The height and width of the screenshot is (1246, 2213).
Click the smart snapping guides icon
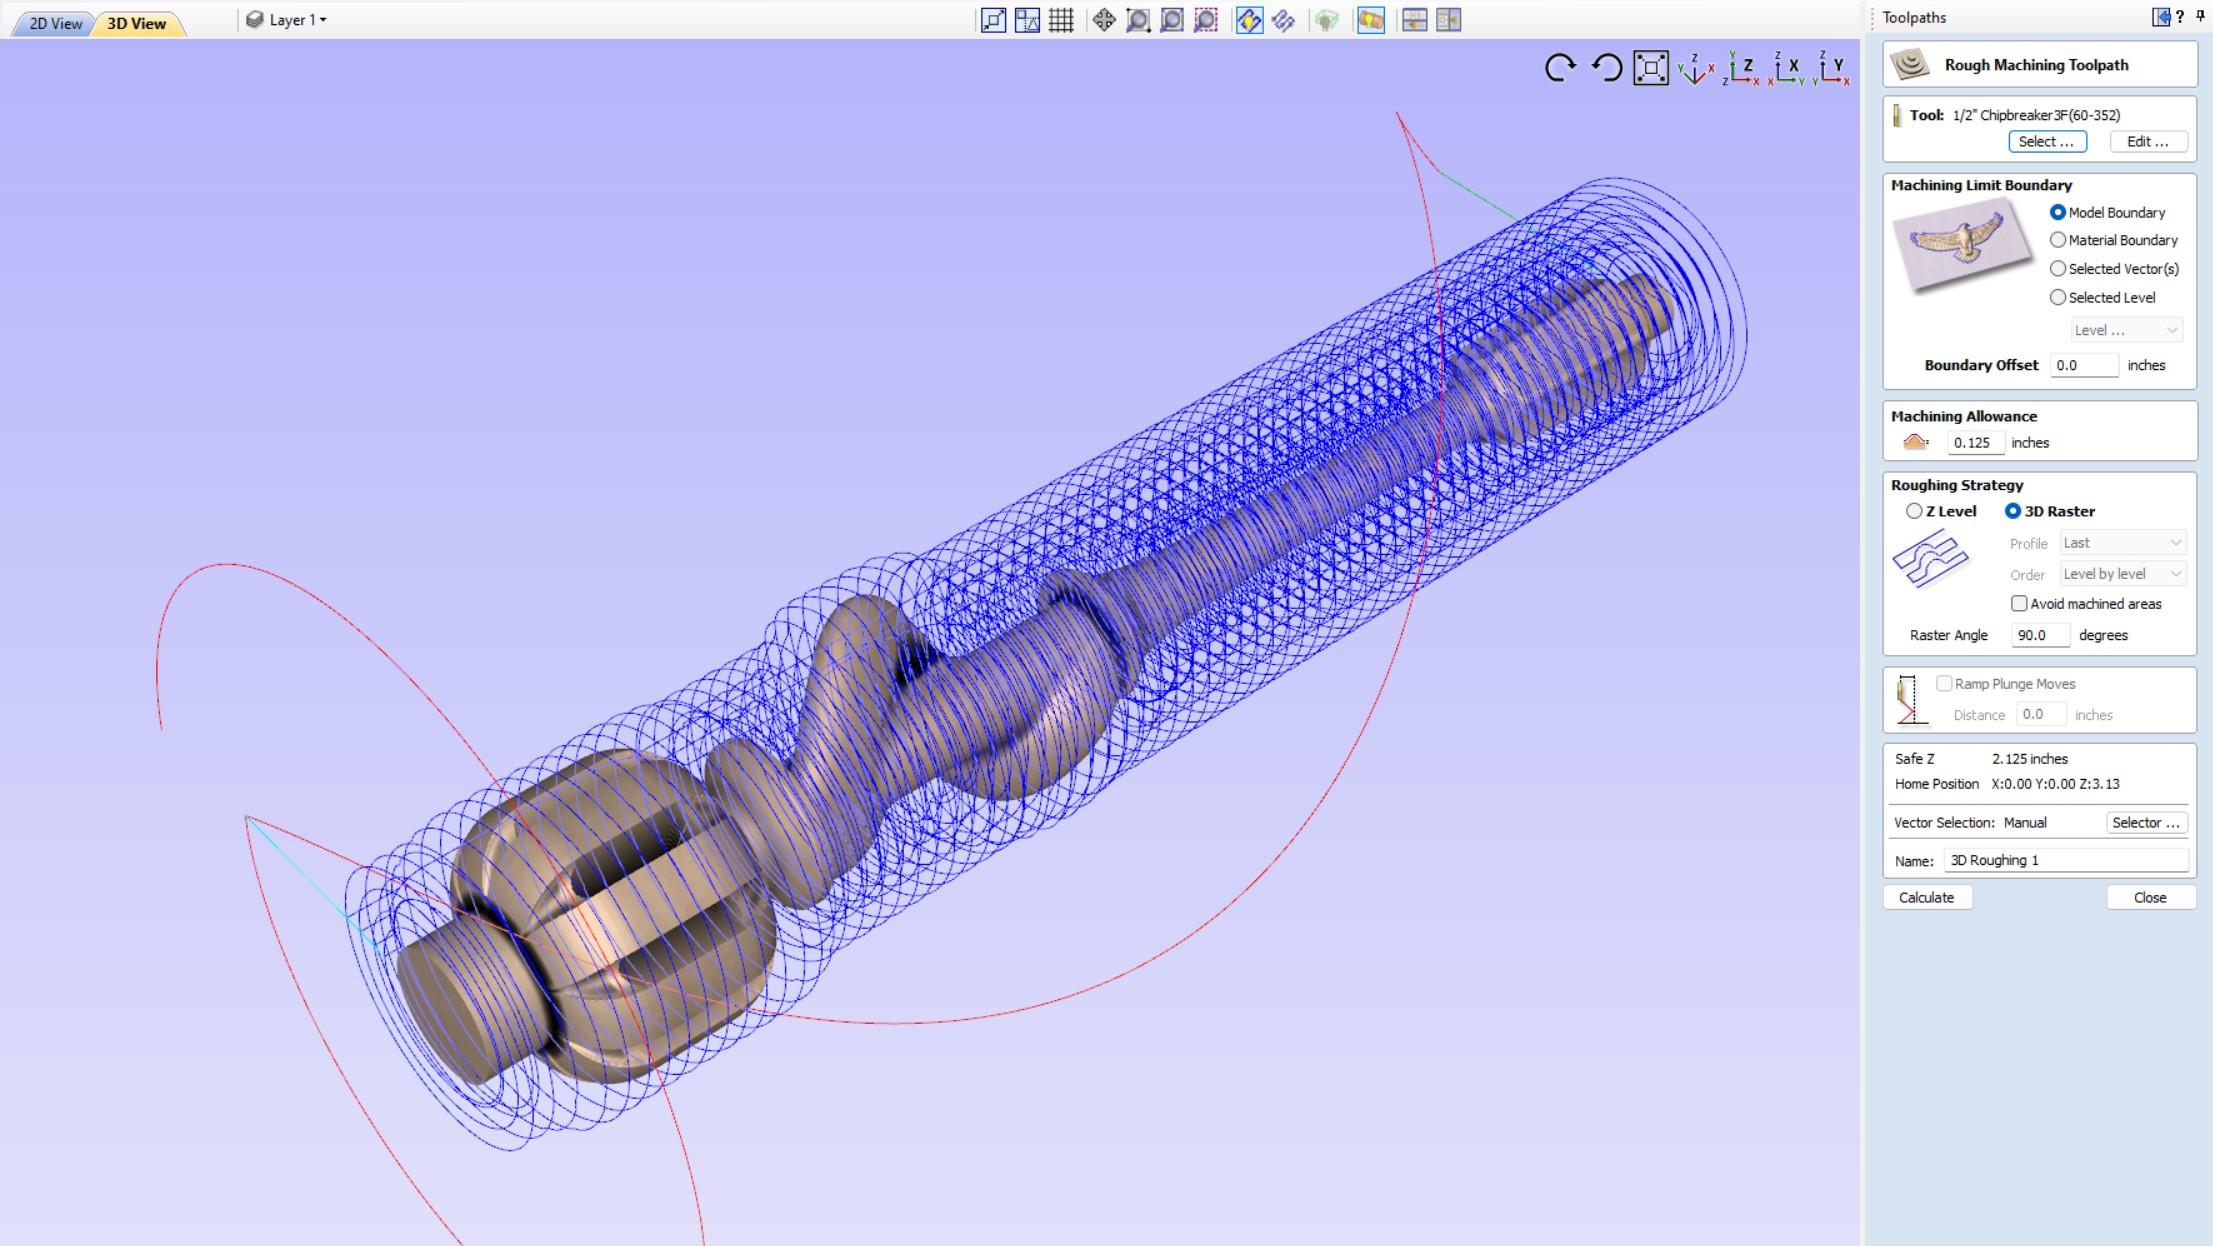point(1027,20)
